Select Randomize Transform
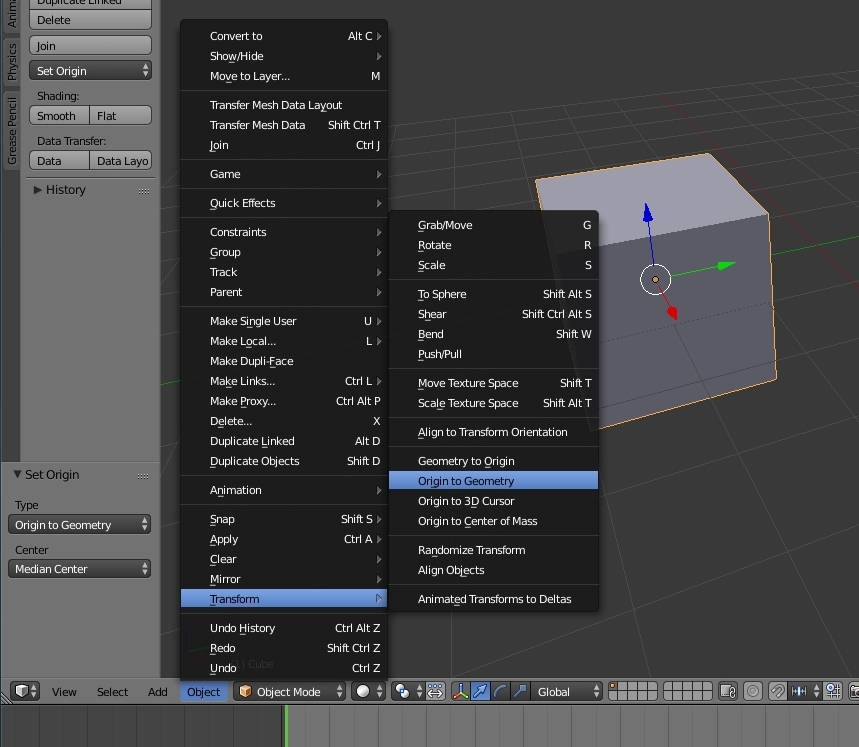This screenshot has height=747, width=859. (x=493, y=550)
